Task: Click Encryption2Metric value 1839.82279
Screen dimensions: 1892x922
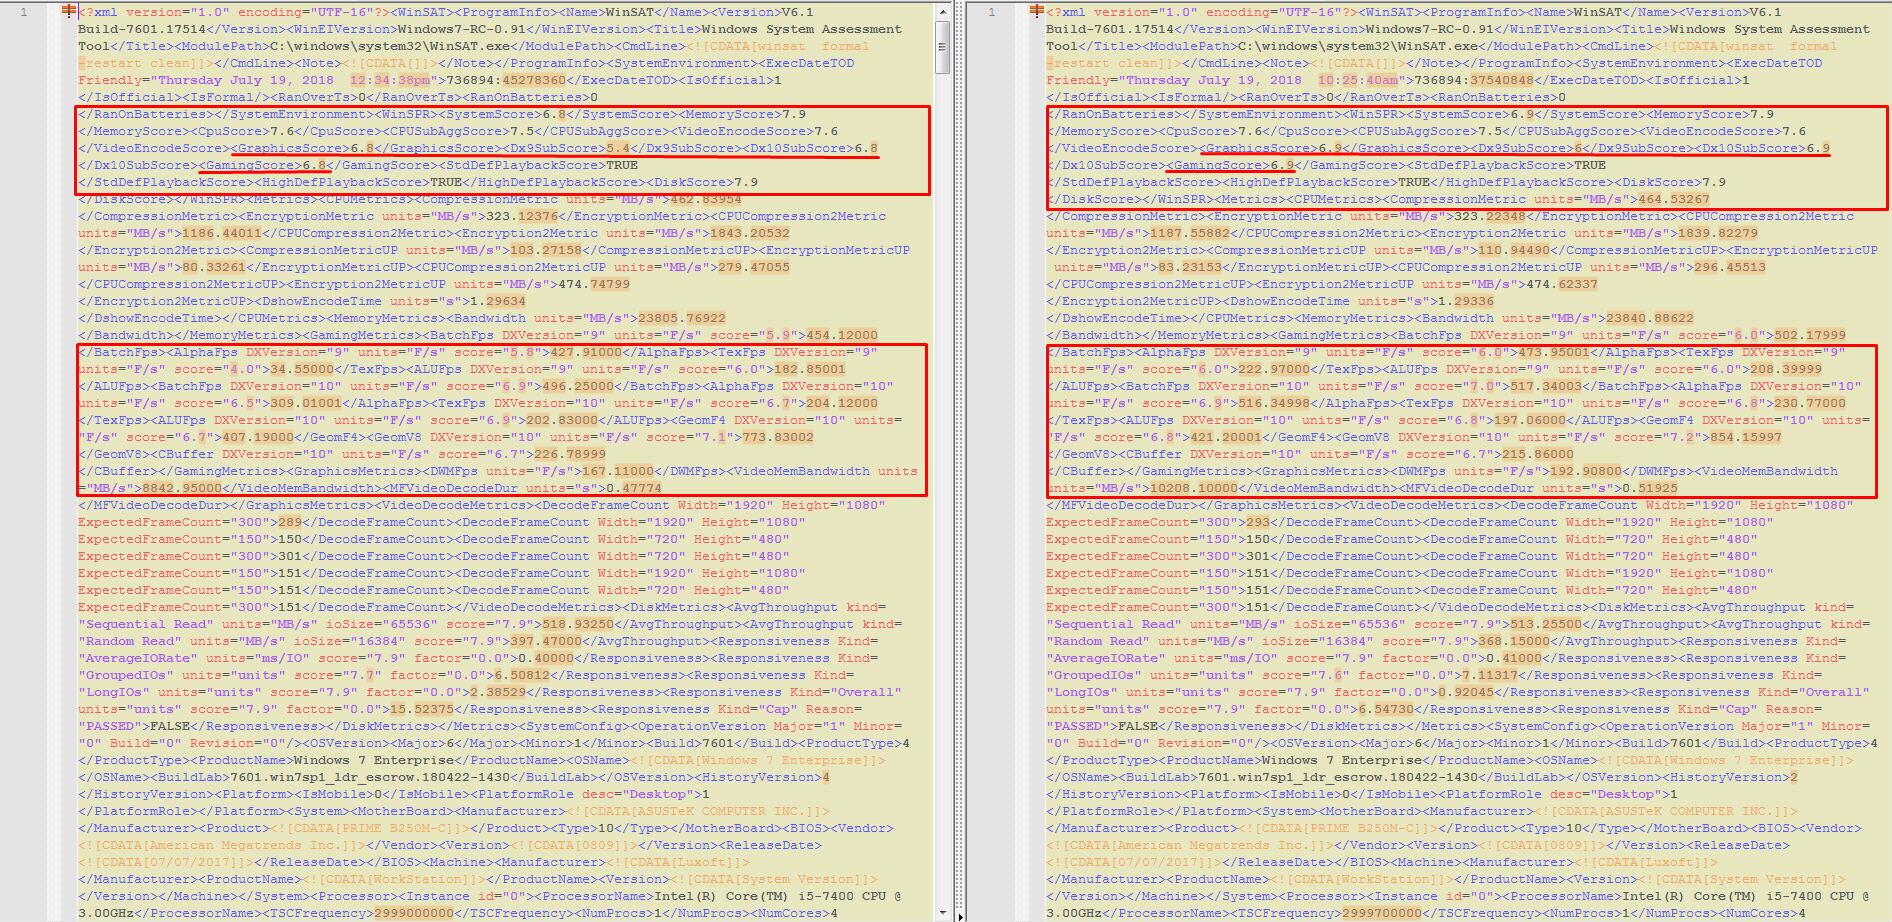Action: pyautogui.click(x=1718, y=233)
